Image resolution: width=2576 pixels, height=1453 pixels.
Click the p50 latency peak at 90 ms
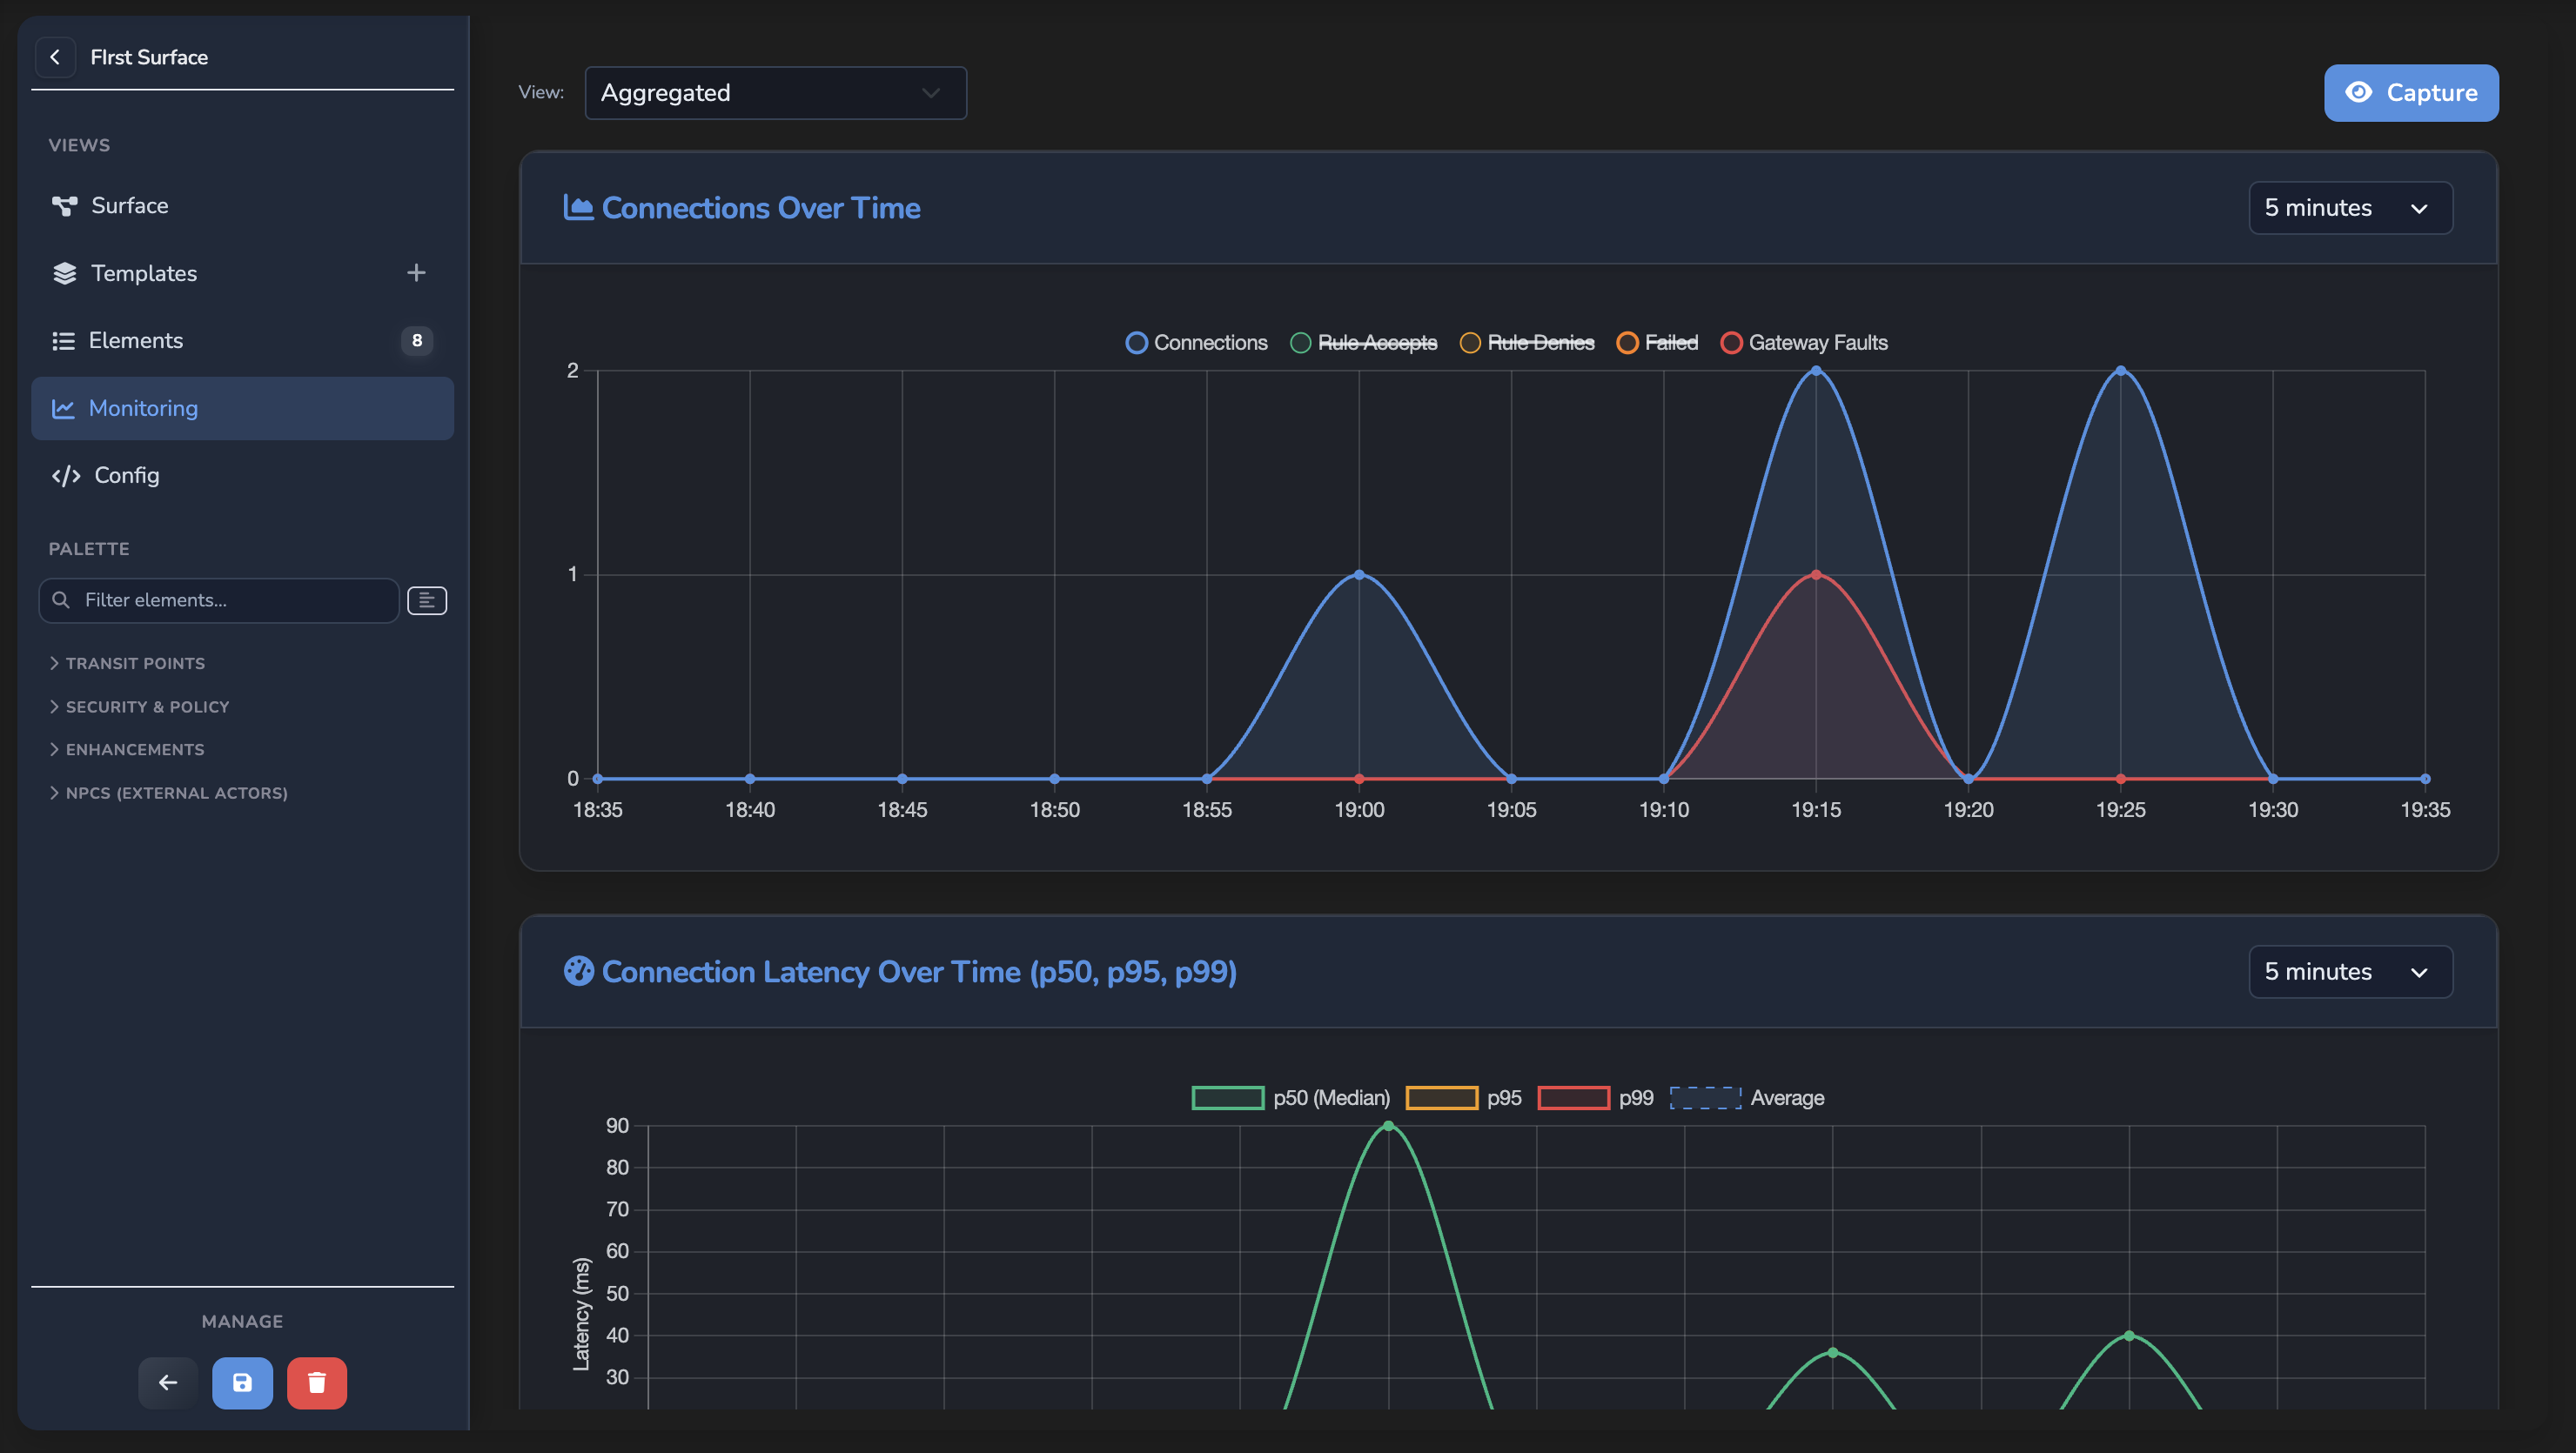(1388, 1126)
